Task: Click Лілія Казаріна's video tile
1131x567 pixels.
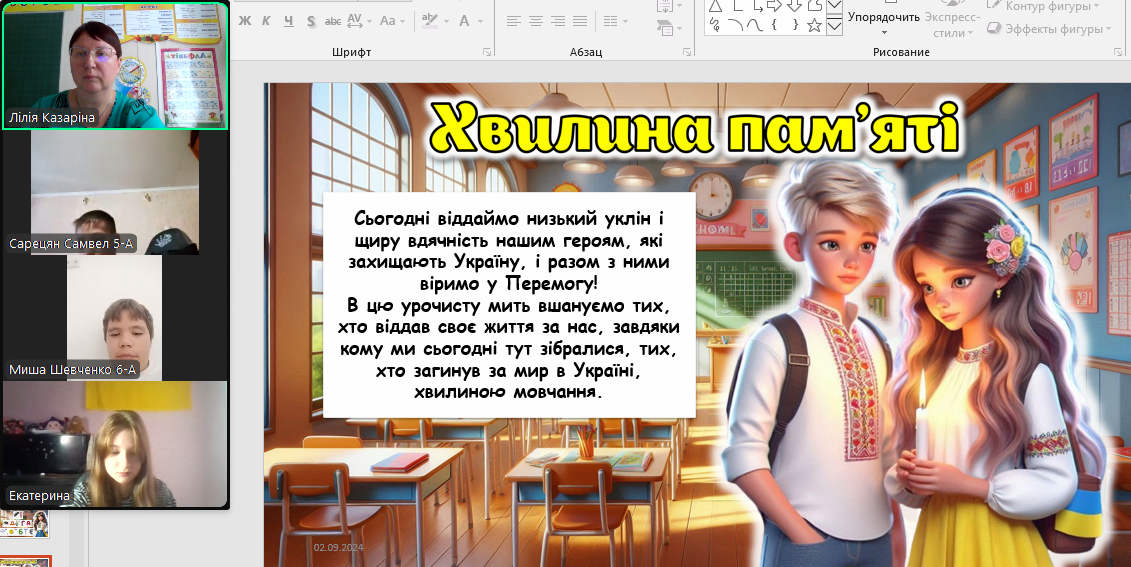Action: point(115,65)
